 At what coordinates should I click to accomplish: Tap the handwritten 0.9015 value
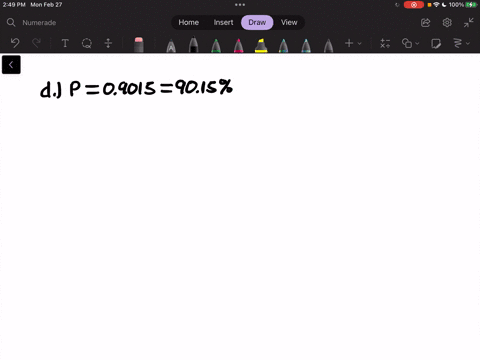tap(129, 89)
